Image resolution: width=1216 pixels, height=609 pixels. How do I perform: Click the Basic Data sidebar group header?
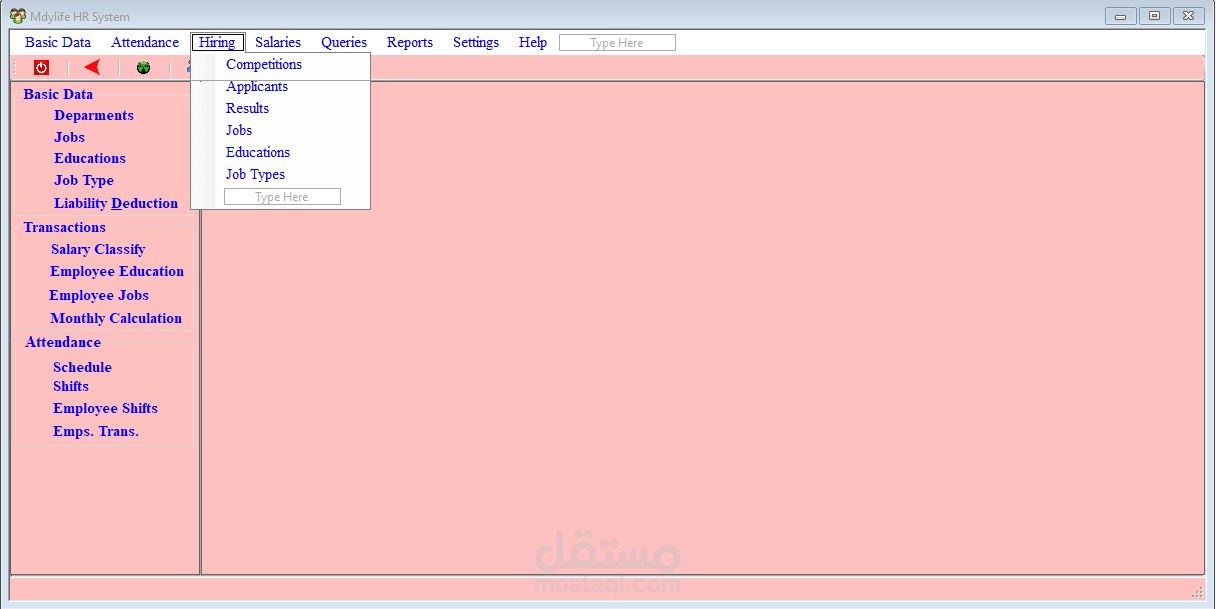58,94
